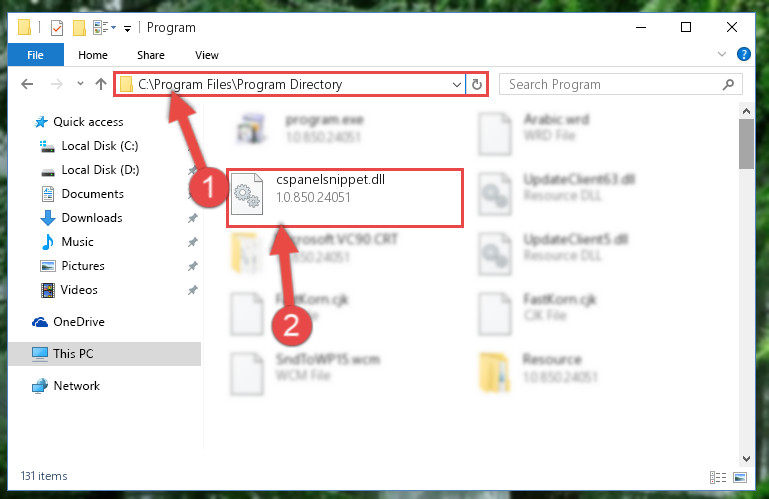The height and width of the screenshot is (499, 769).
Task: Click scrollbar up arrow in file list
Action: click(746, 111)
